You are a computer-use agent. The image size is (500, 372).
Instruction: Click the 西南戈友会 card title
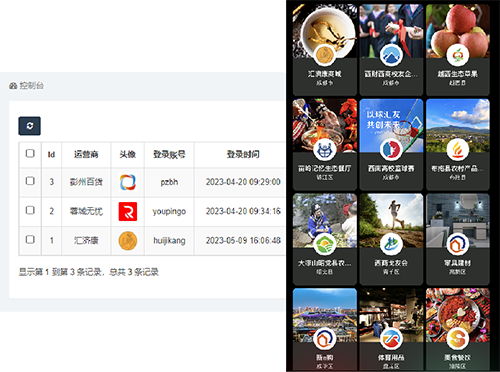(391, 263)
